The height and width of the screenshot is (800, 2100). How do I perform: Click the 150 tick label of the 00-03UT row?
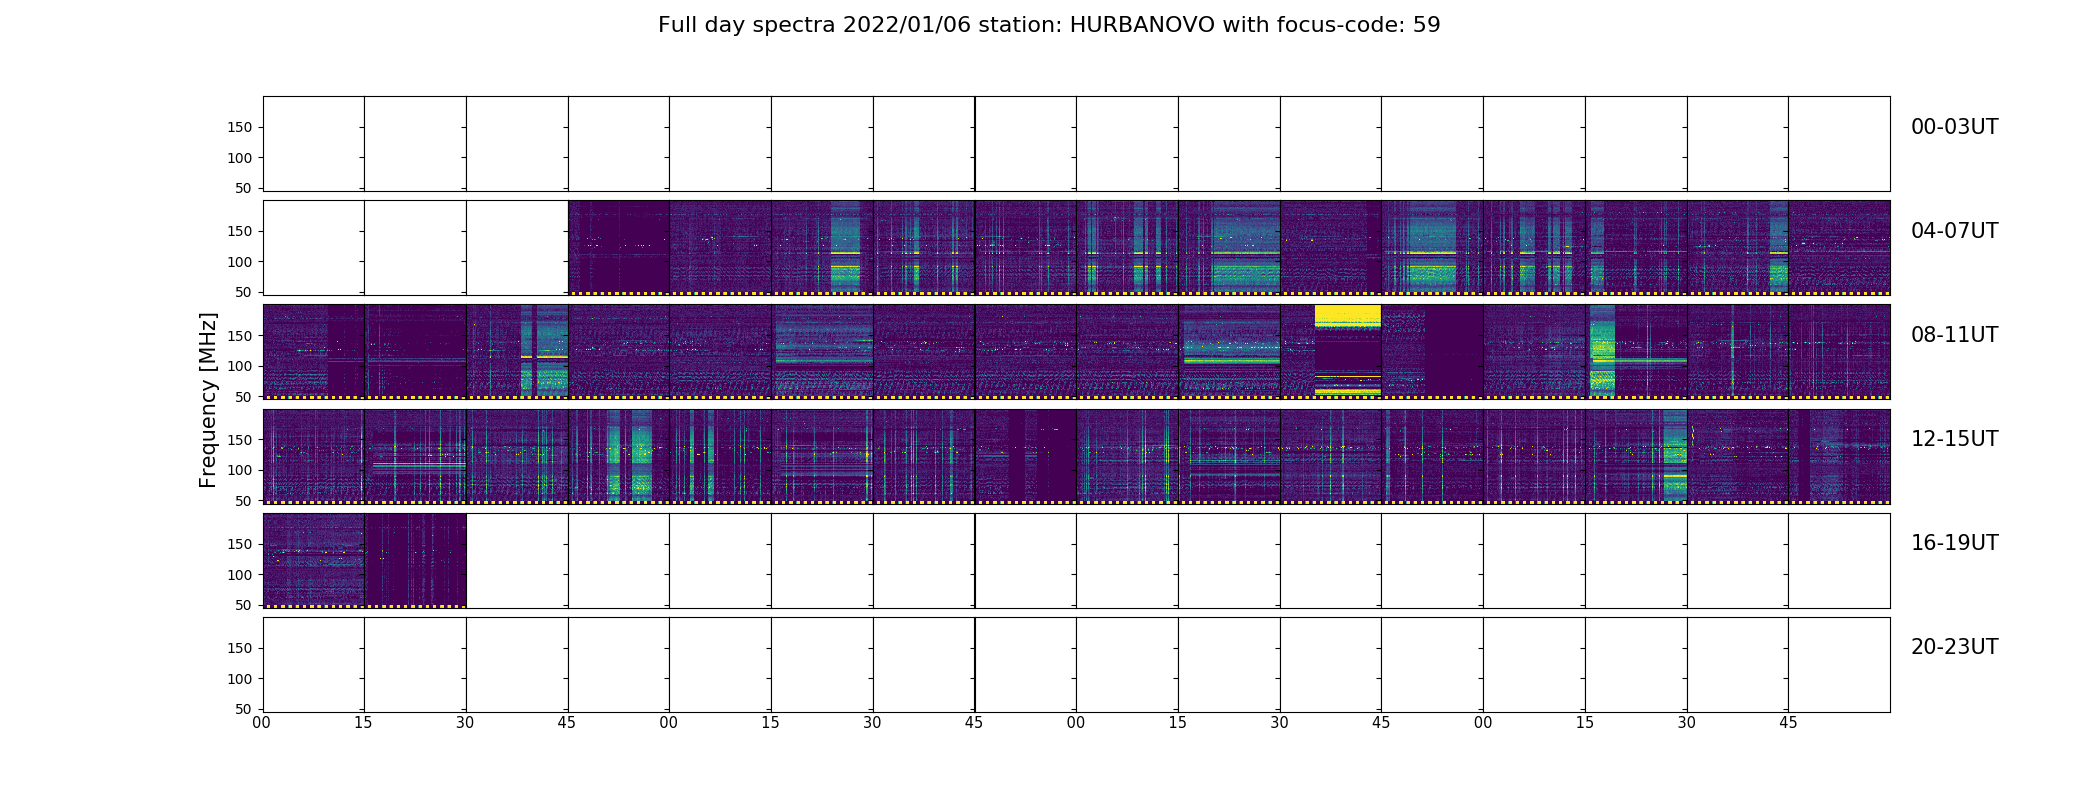(240, 127)
